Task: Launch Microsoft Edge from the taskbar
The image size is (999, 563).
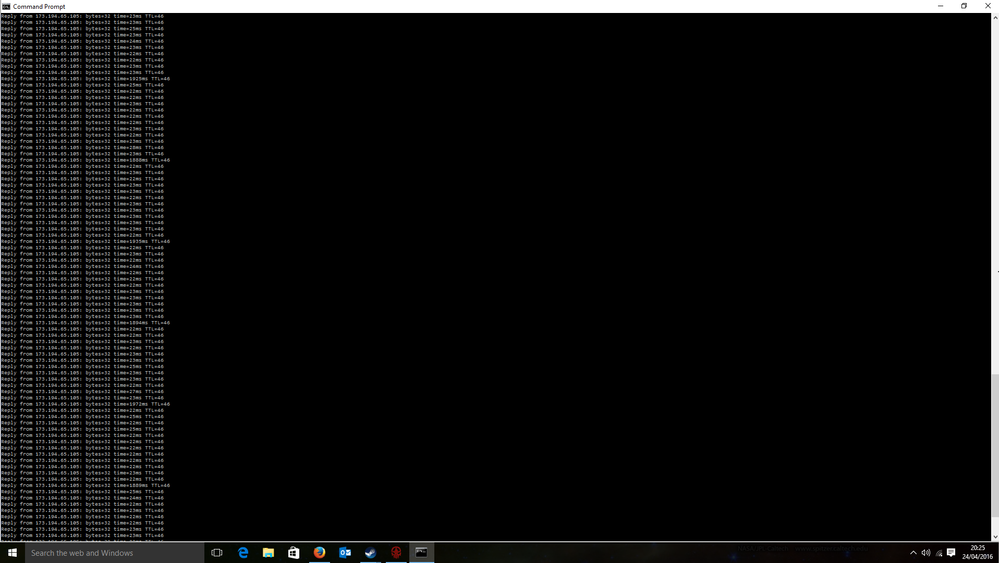Action: tap(243, 553)
